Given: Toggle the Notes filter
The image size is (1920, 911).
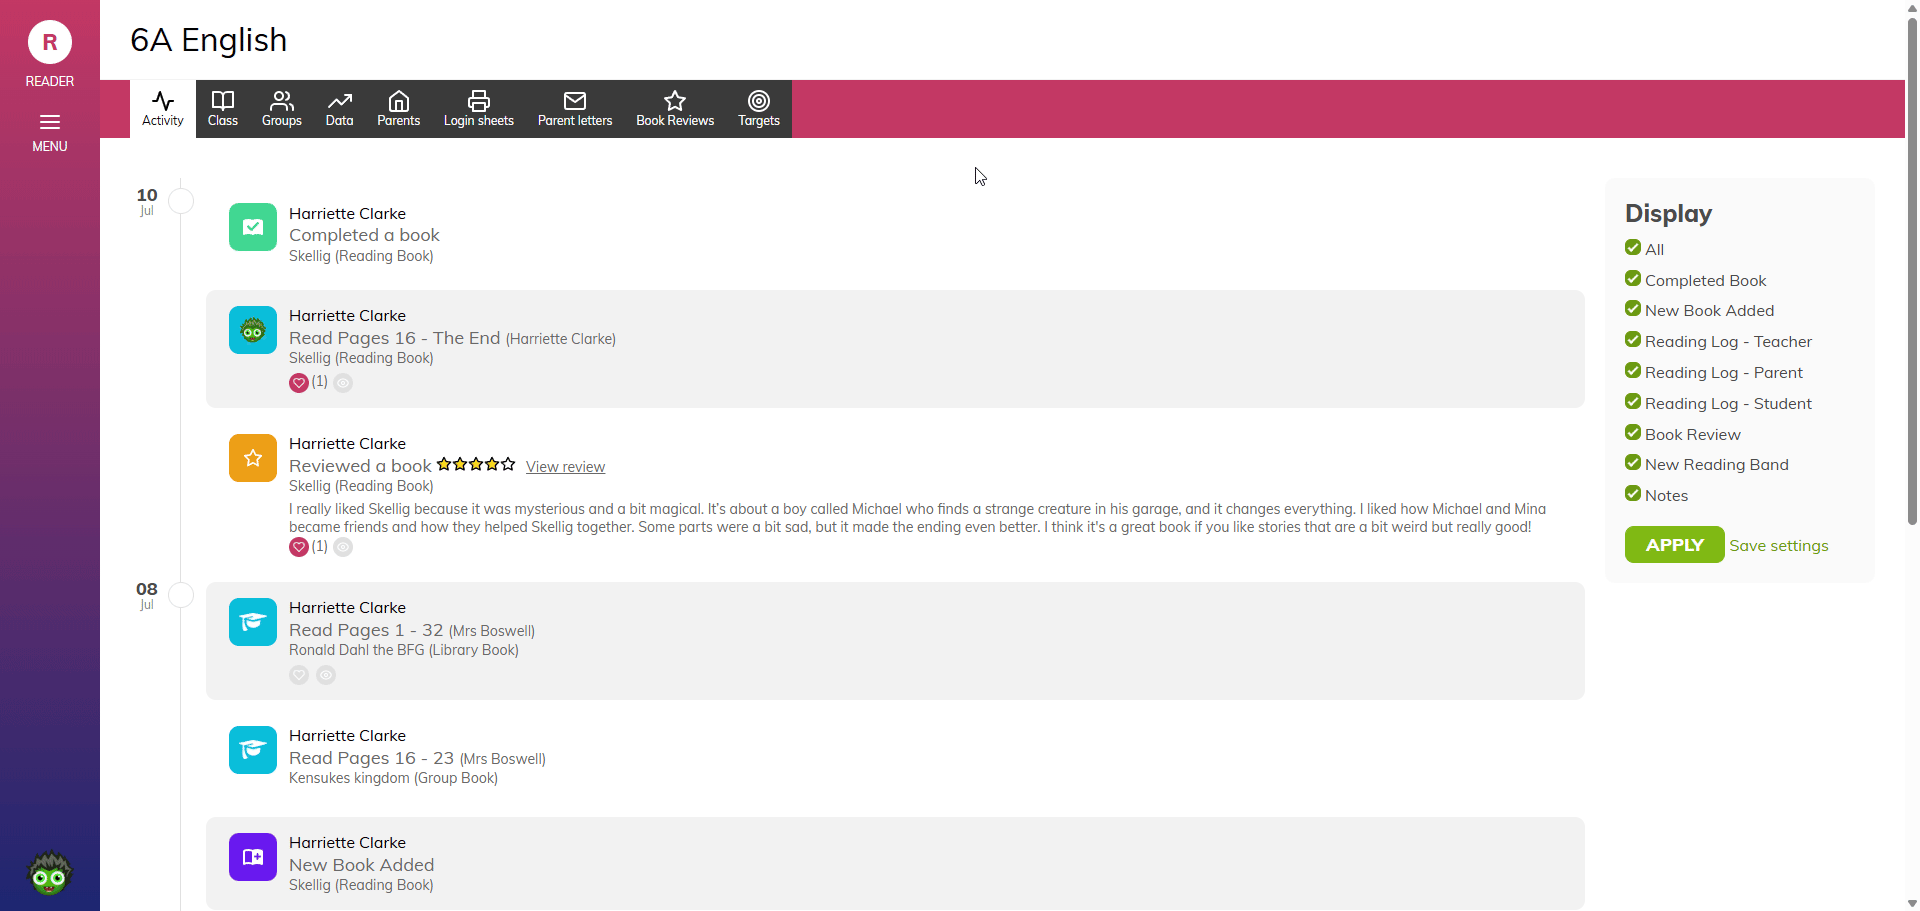Looking at the screenshot, I should click(1633, 494).
